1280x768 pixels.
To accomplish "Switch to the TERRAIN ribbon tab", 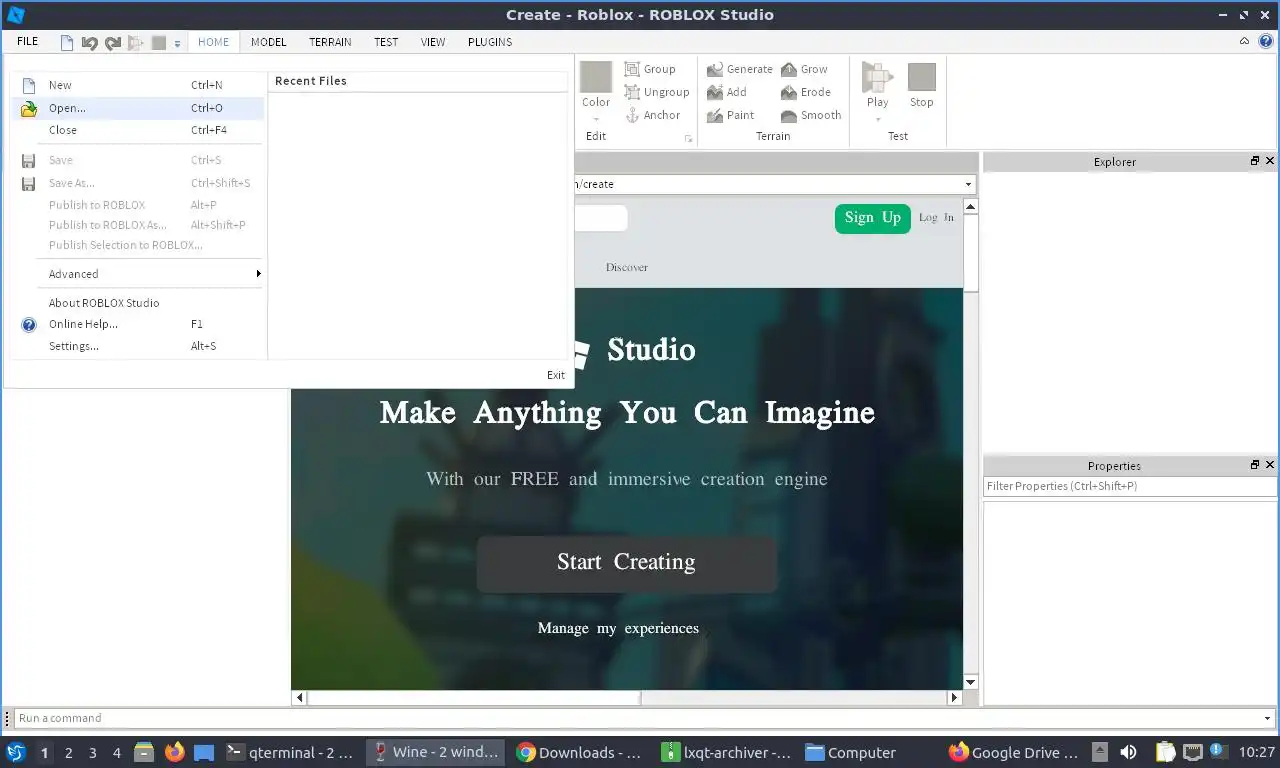I will [330, 42].
